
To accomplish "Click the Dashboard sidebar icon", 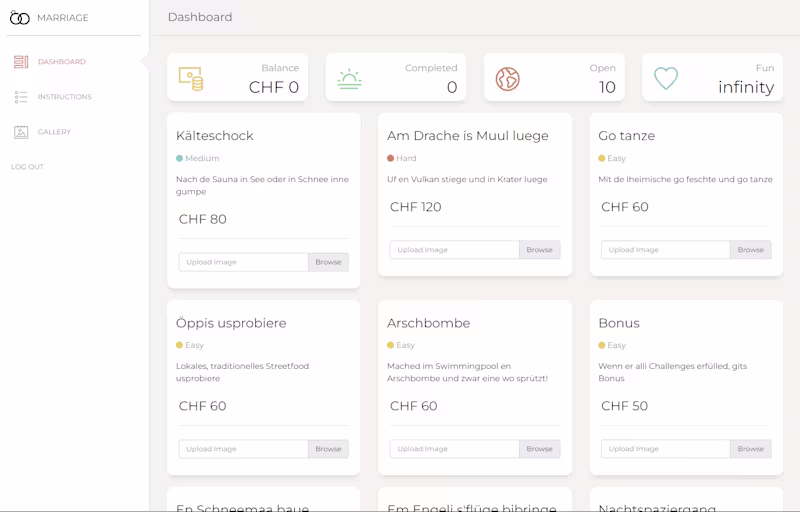I will 21,62.
